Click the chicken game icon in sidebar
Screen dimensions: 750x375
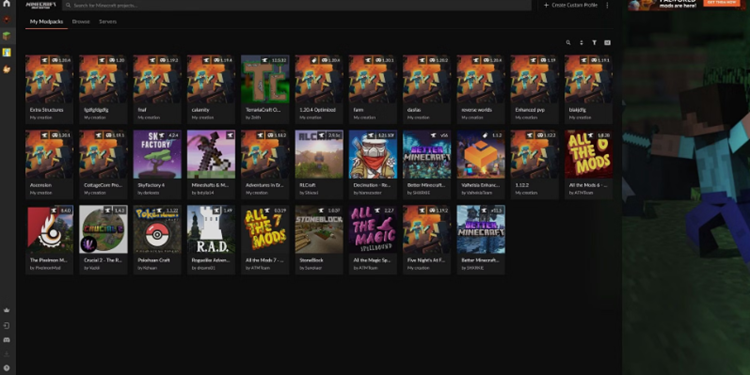6,69
